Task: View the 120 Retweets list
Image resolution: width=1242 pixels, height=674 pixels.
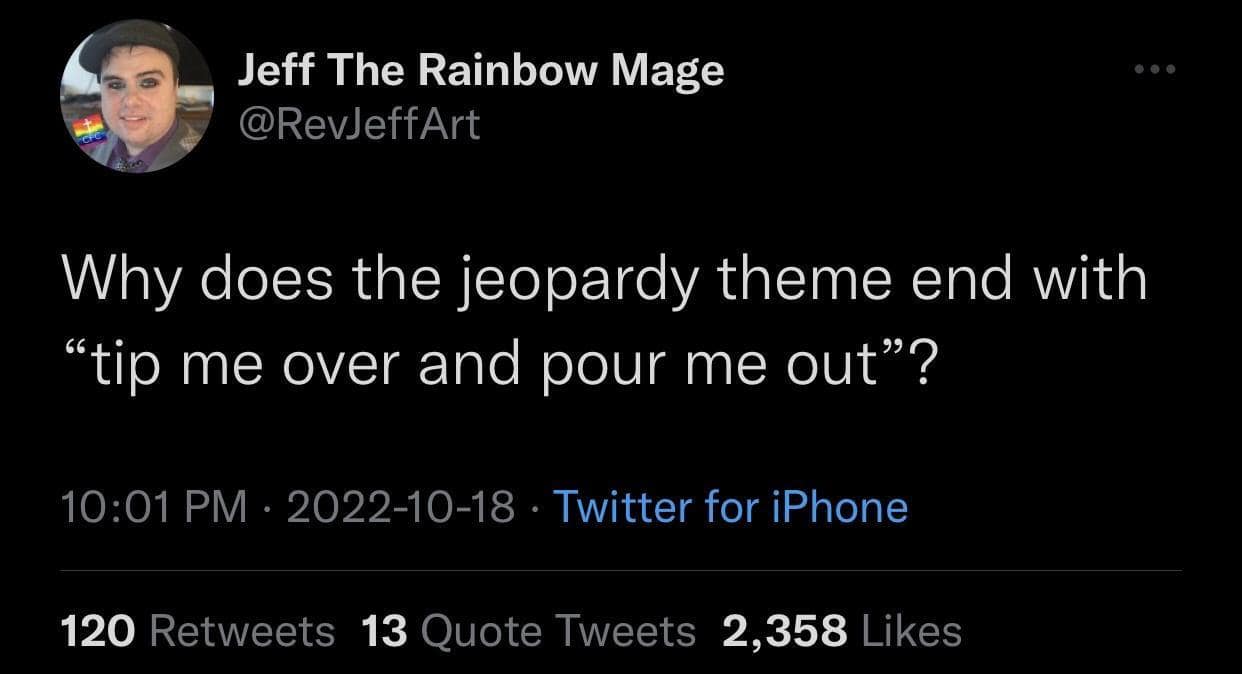Action: (198, 631)
